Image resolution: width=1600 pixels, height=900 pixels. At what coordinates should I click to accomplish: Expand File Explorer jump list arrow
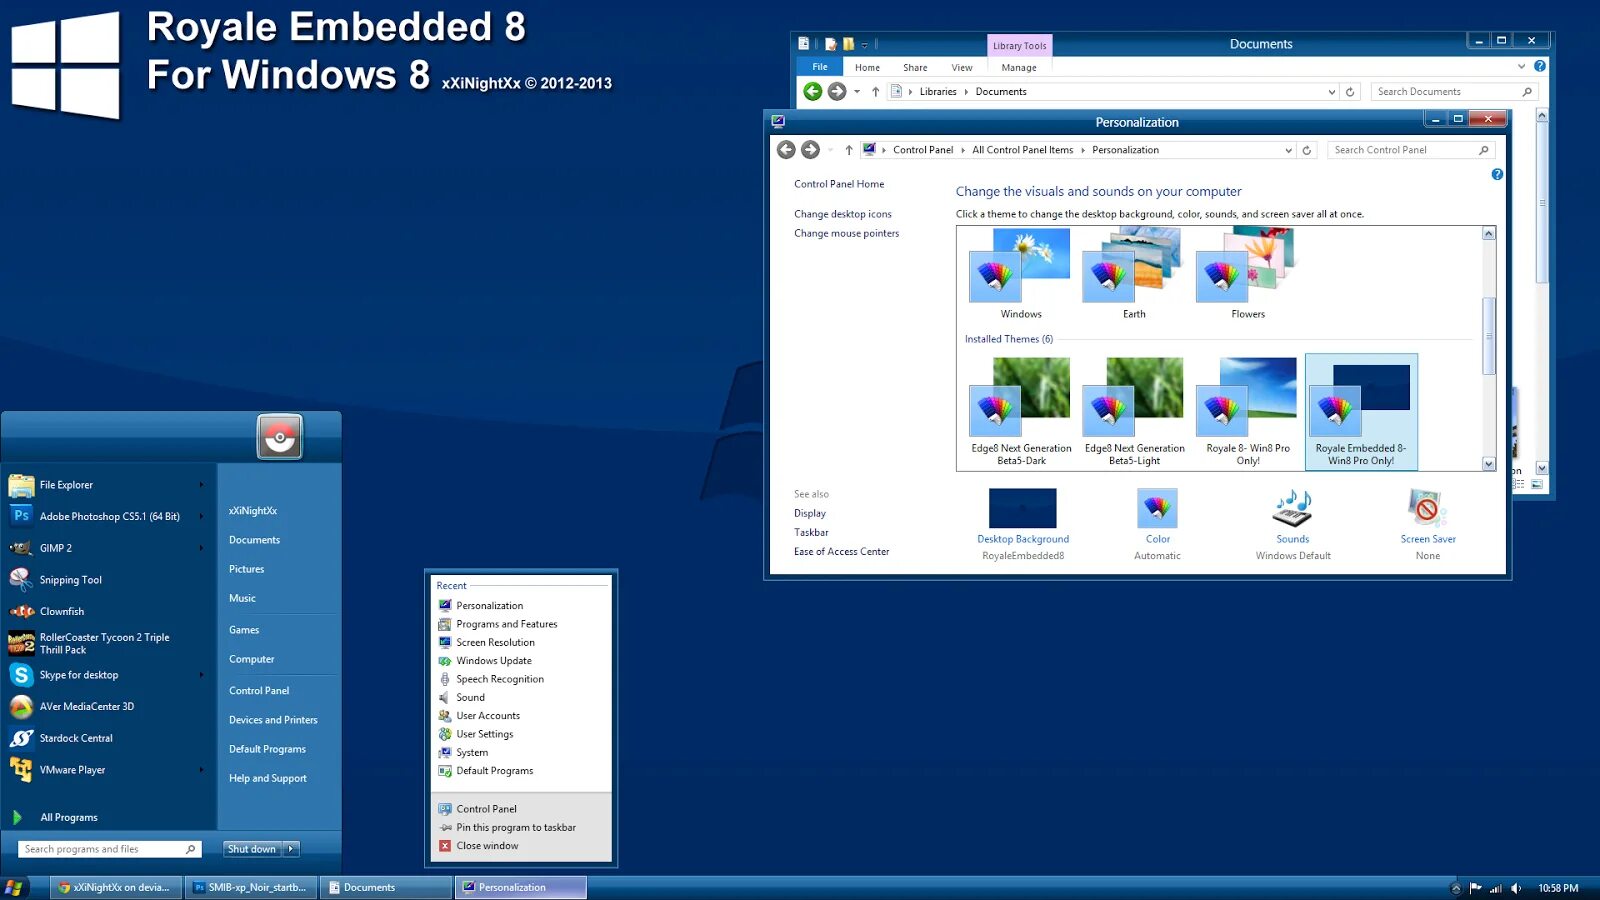201,485
